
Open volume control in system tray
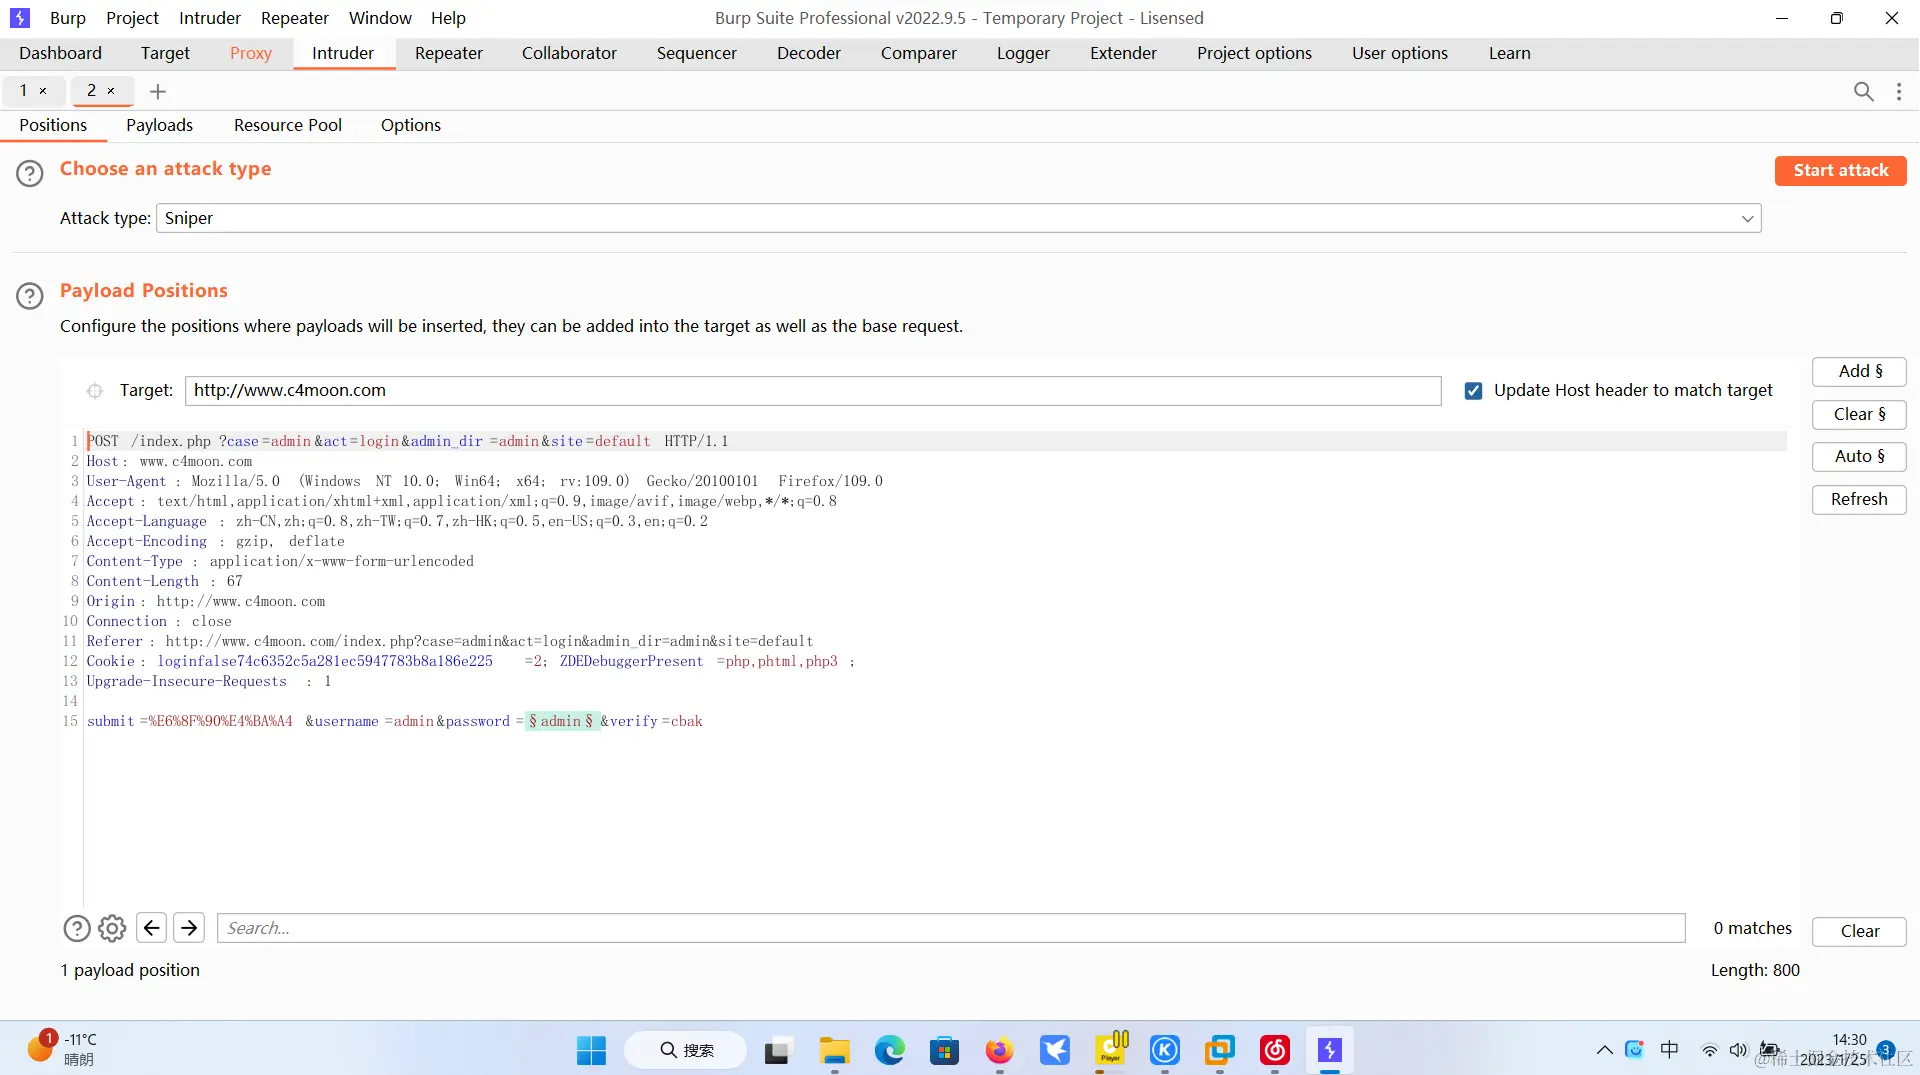coord(1738,1050)
